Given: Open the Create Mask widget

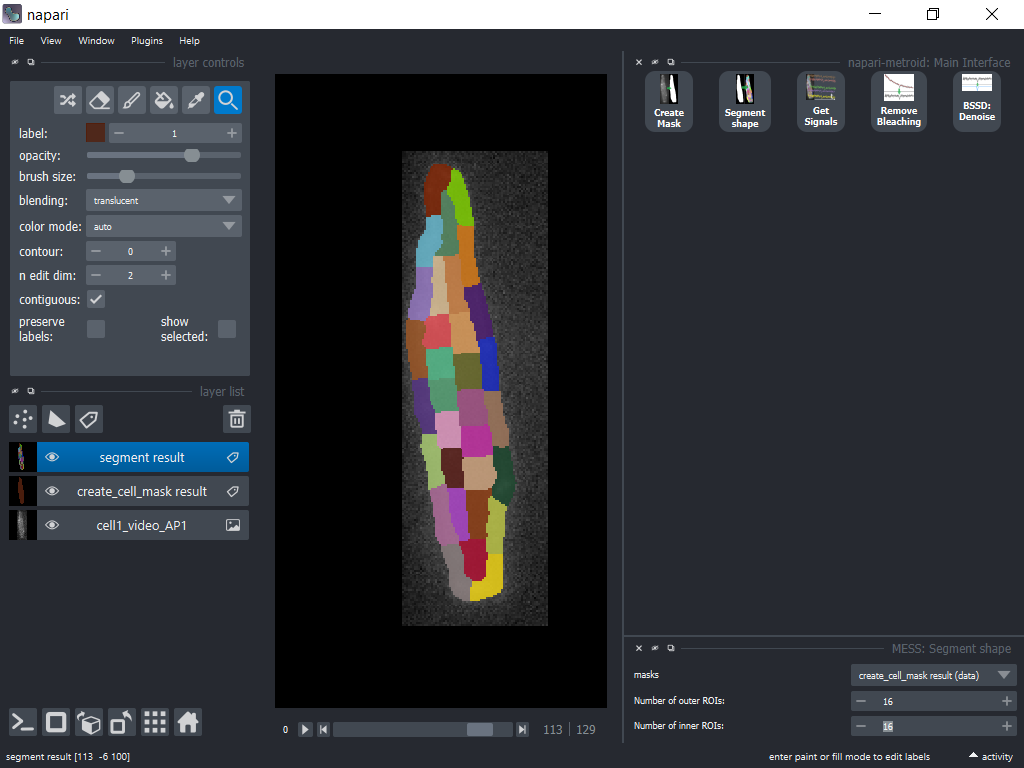Looking at the screenshot, I should coord(669,101).
